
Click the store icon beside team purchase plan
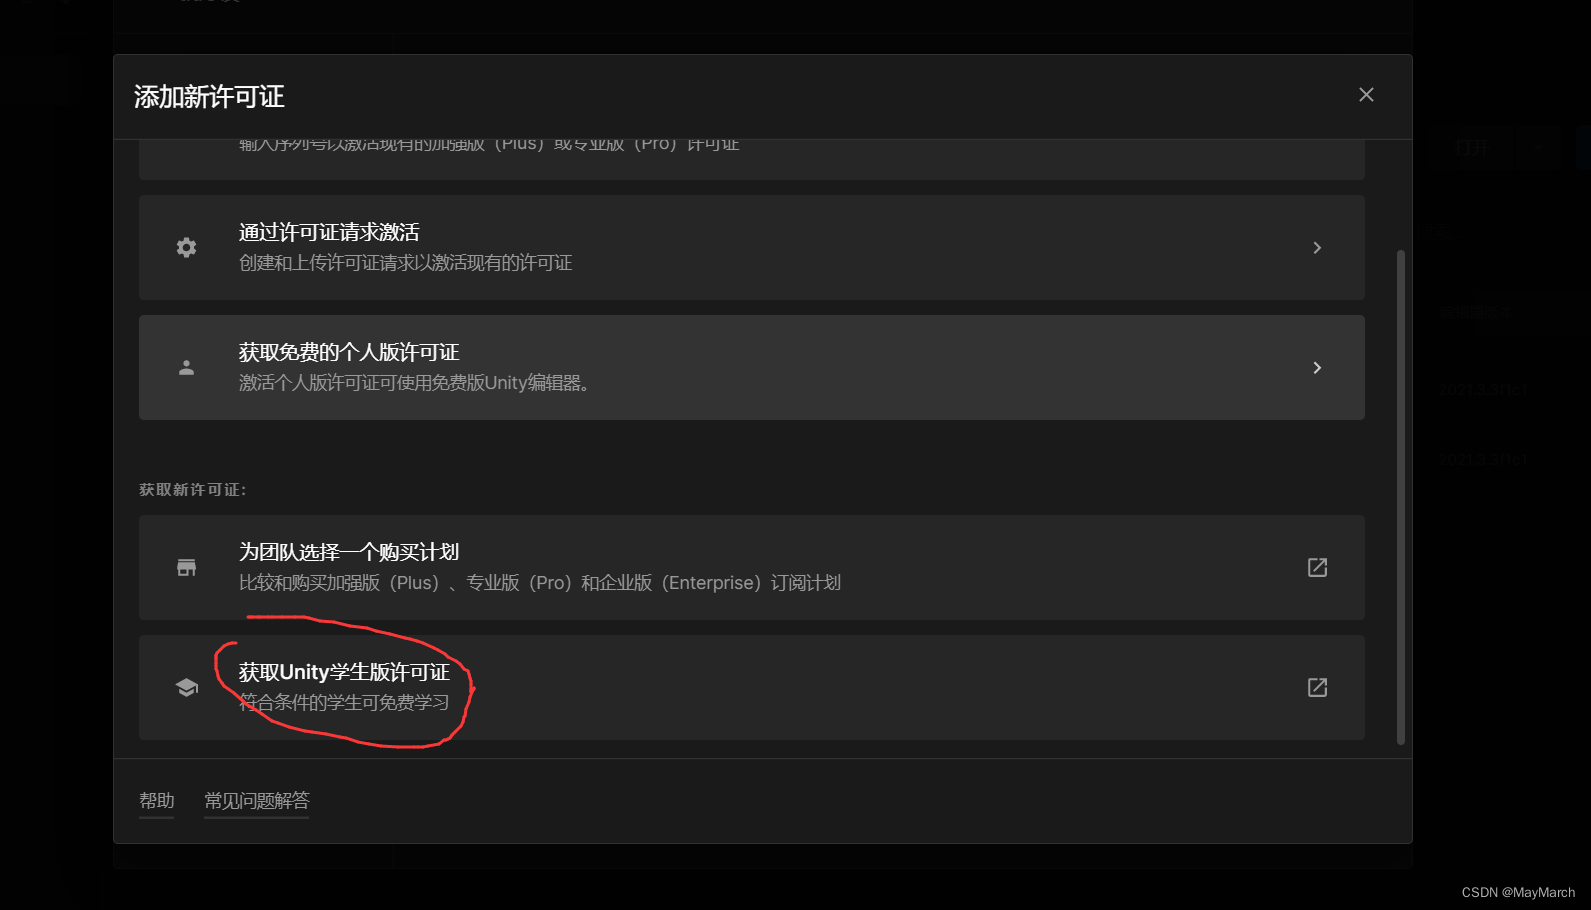pos(186,567)
